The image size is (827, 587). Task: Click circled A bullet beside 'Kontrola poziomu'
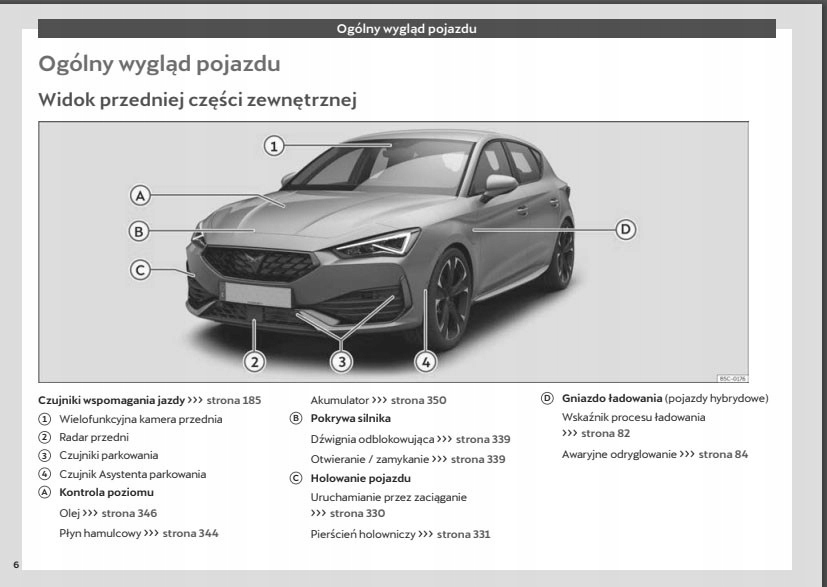(x=44, y=492)
